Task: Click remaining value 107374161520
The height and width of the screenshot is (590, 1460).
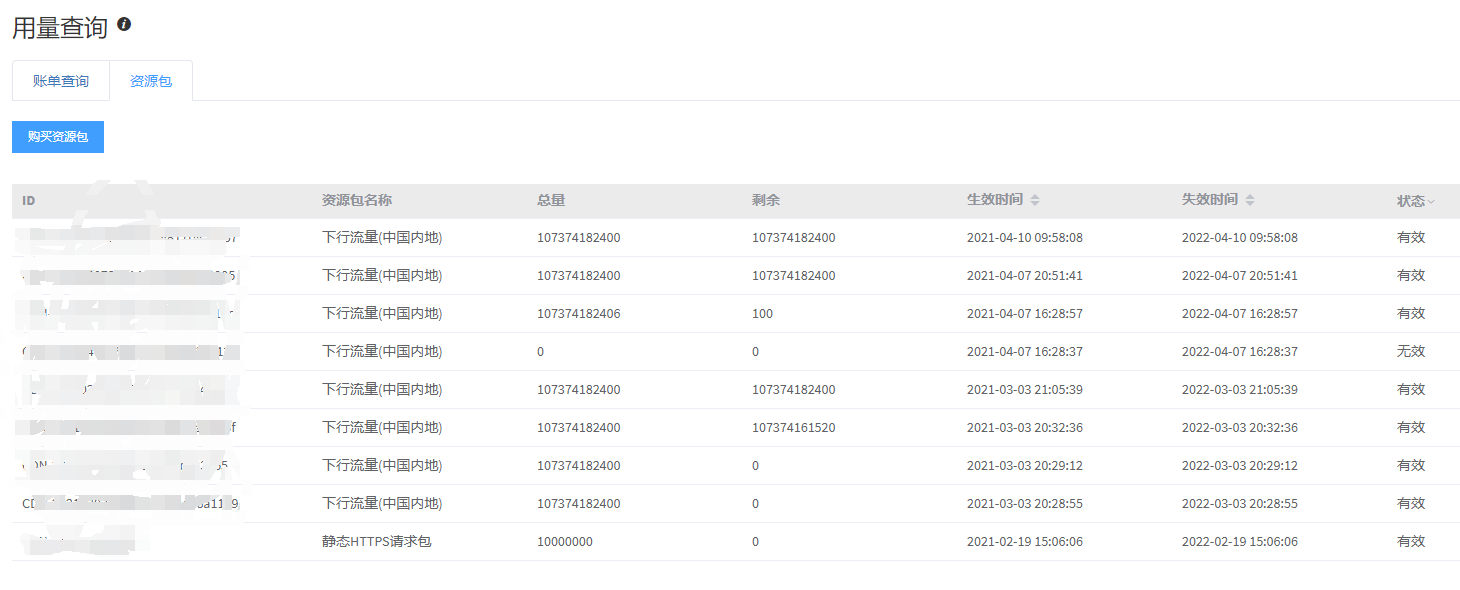Action: 793,428
